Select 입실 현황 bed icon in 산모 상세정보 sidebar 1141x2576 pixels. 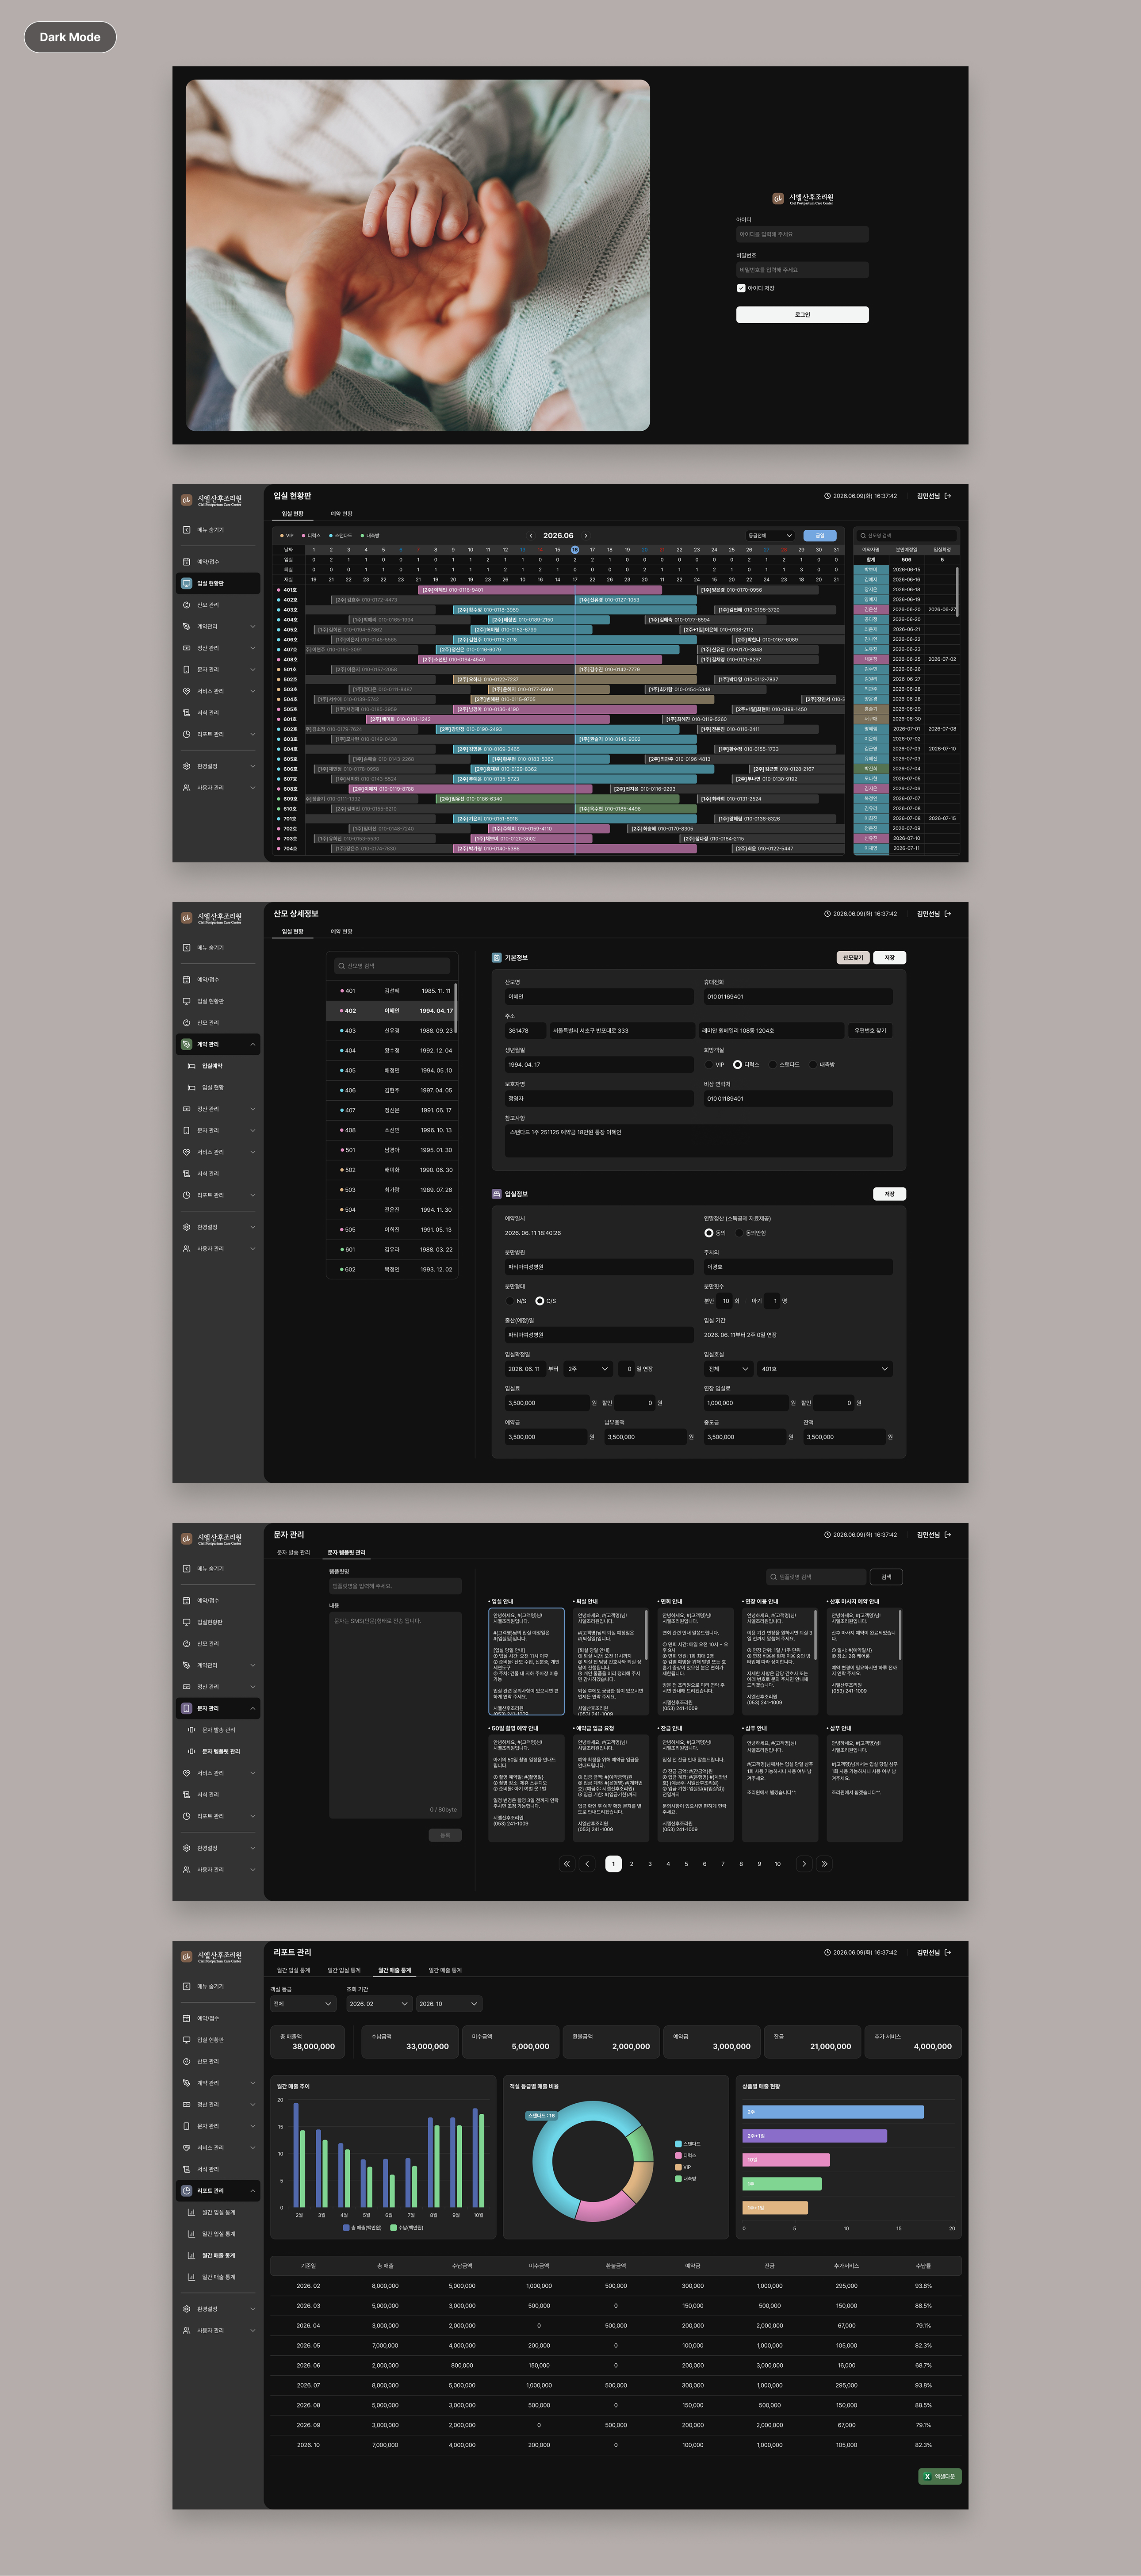coord(192,1087)
